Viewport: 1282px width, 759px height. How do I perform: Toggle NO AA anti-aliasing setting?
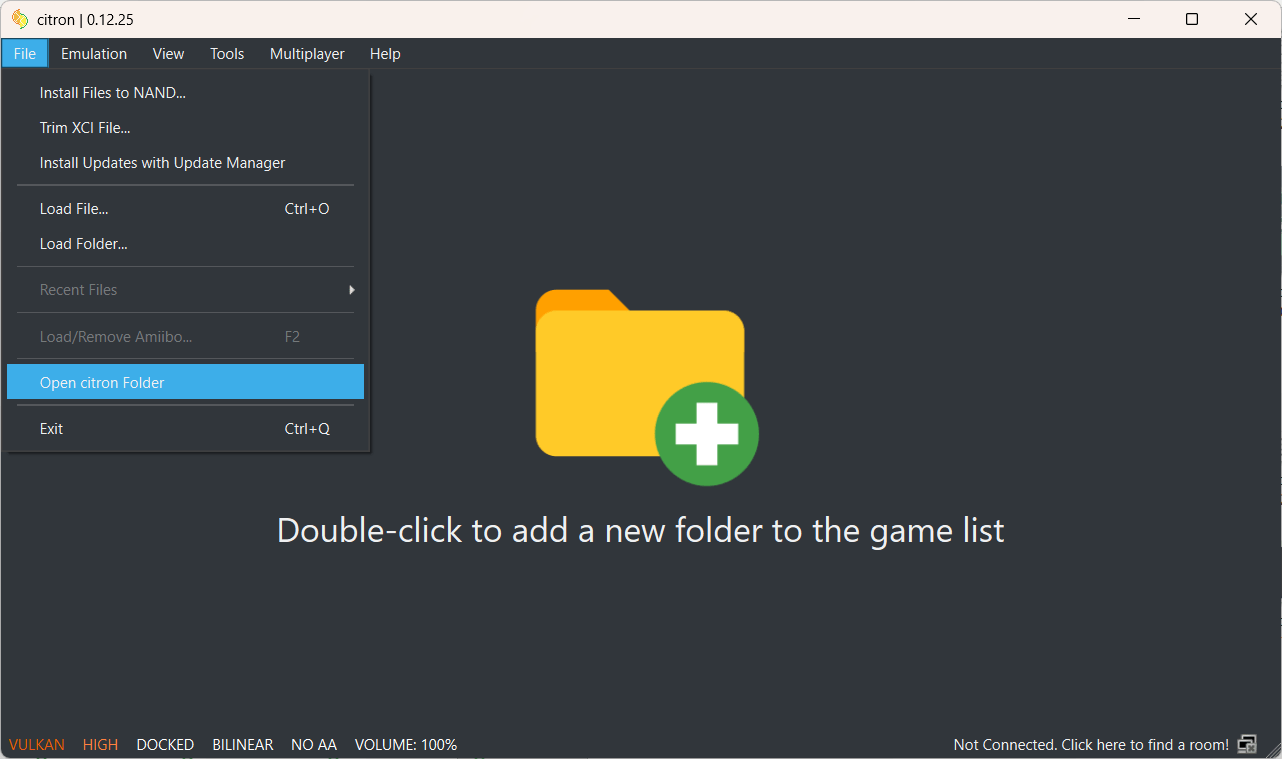click(314, 745)
